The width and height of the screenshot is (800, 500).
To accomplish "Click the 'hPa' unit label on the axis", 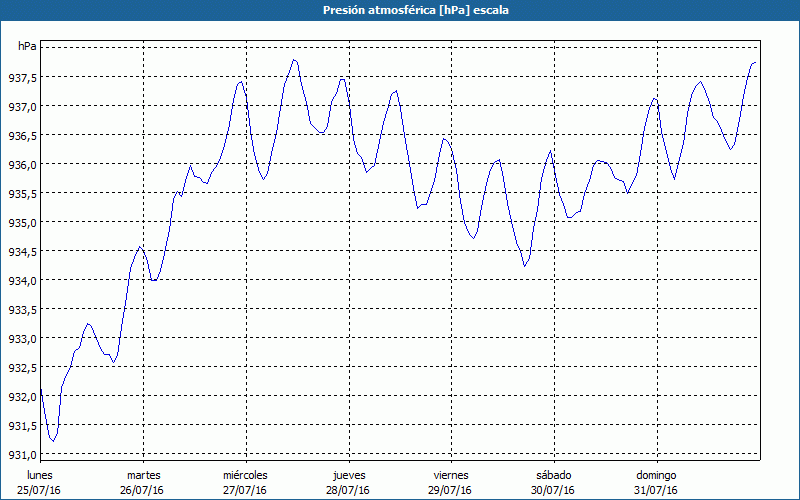I will point(26,46).
